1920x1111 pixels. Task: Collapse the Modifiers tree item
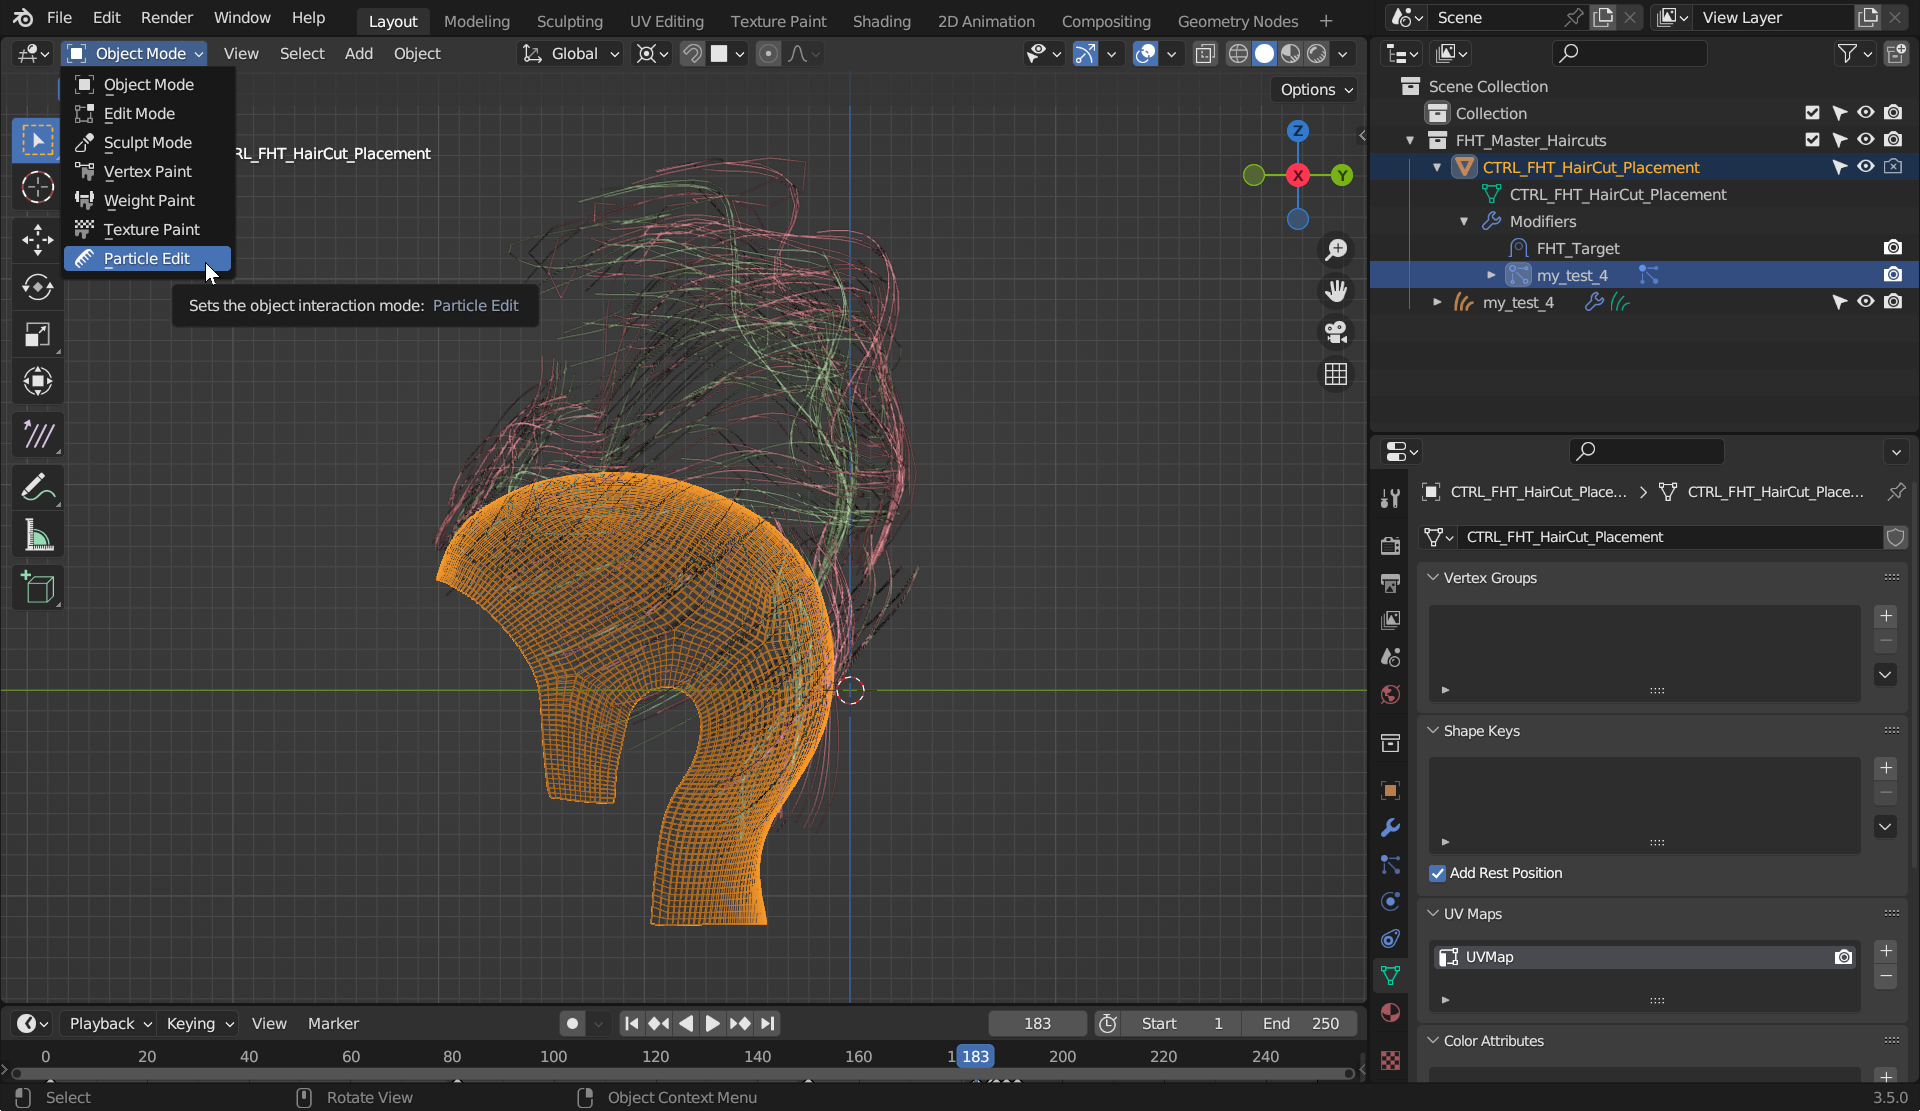pyautogui.click(x=1464, y=221)
